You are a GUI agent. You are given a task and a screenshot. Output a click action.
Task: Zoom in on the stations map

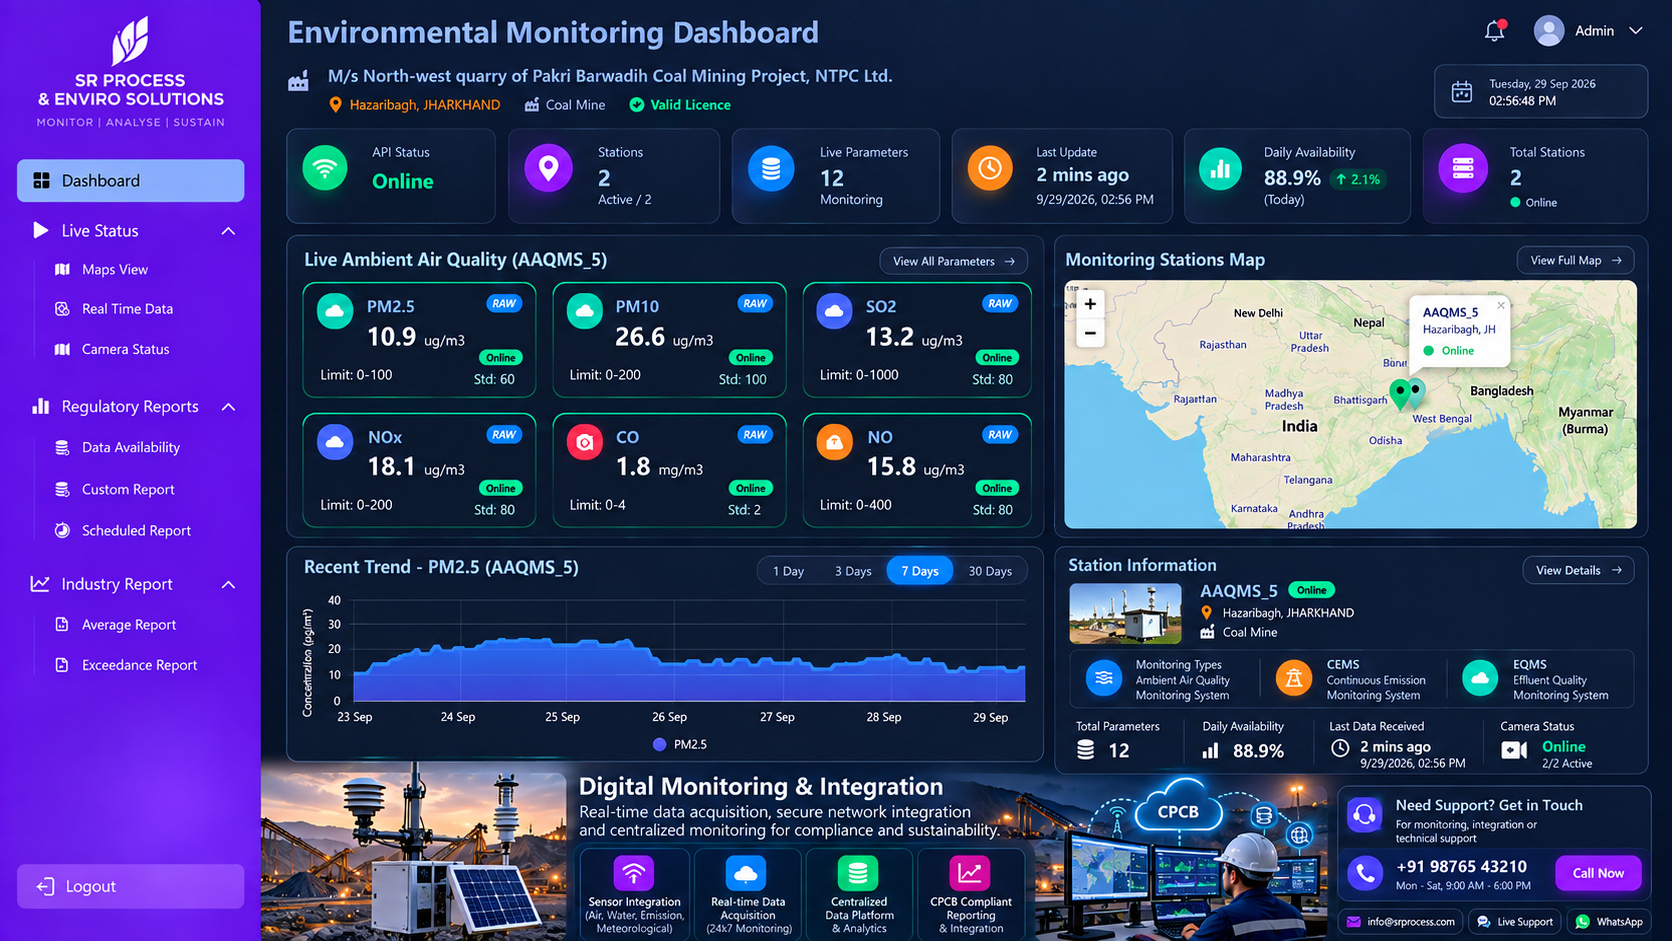pos(1090,304)
